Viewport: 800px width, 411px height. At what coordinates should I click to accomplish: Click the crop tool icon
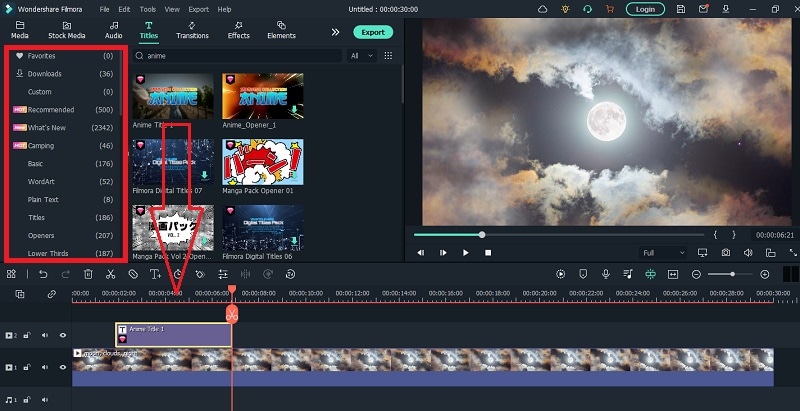pos(133,274)
